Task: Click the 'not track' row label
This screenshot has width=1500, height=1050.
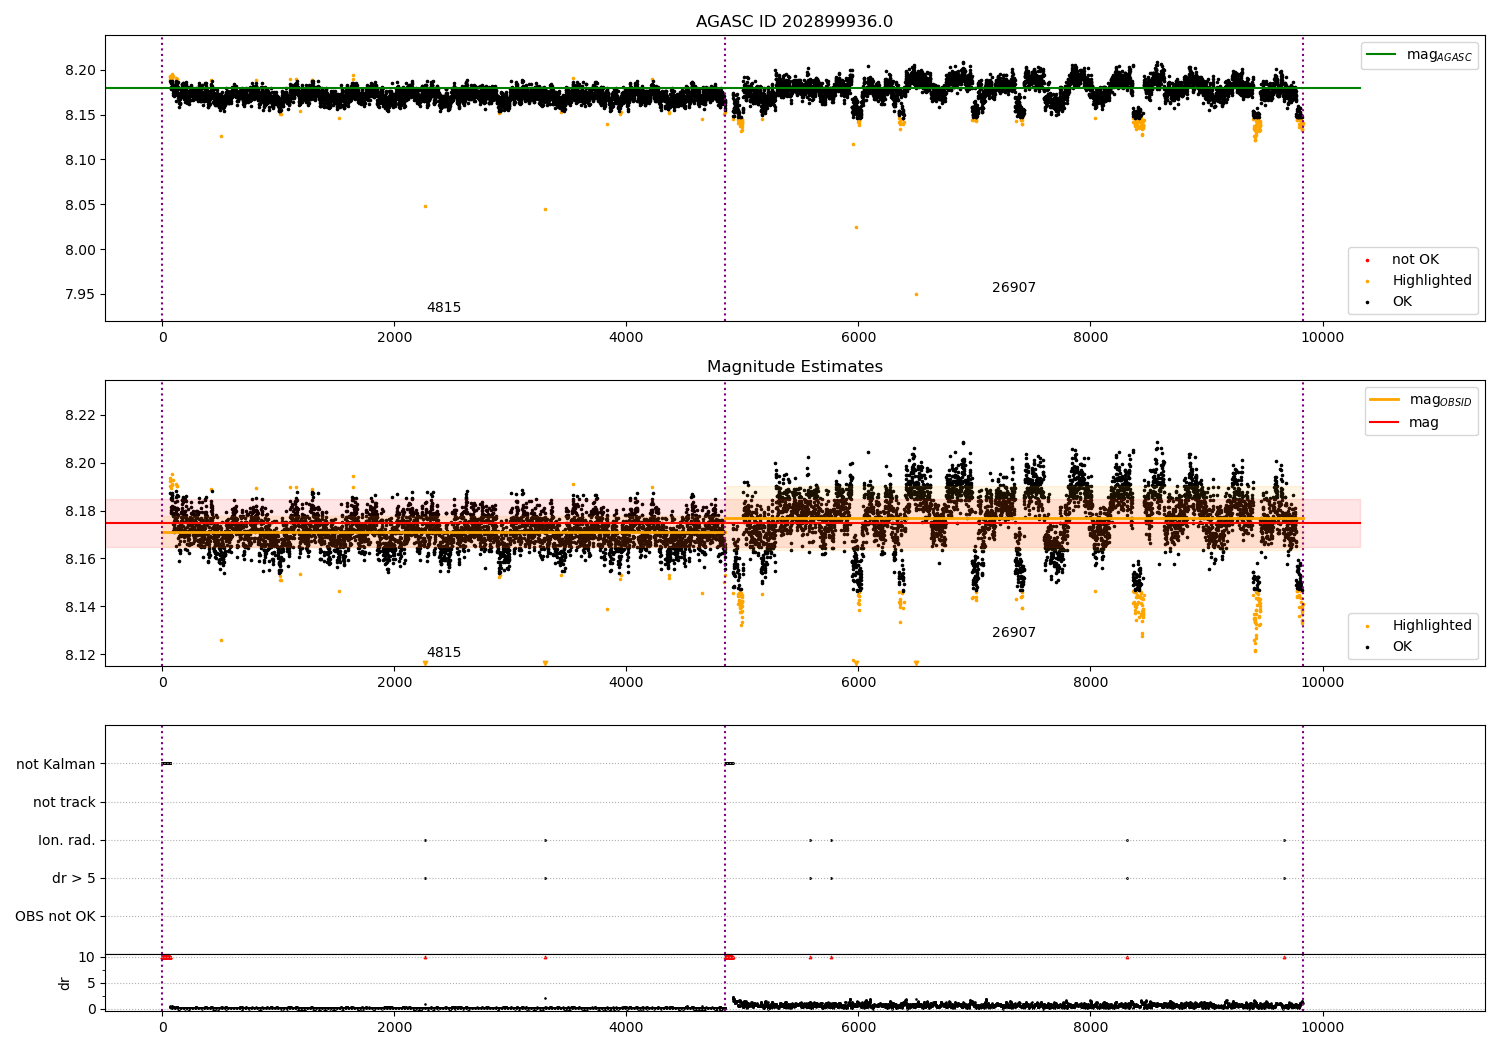Action: pos(64,803)
